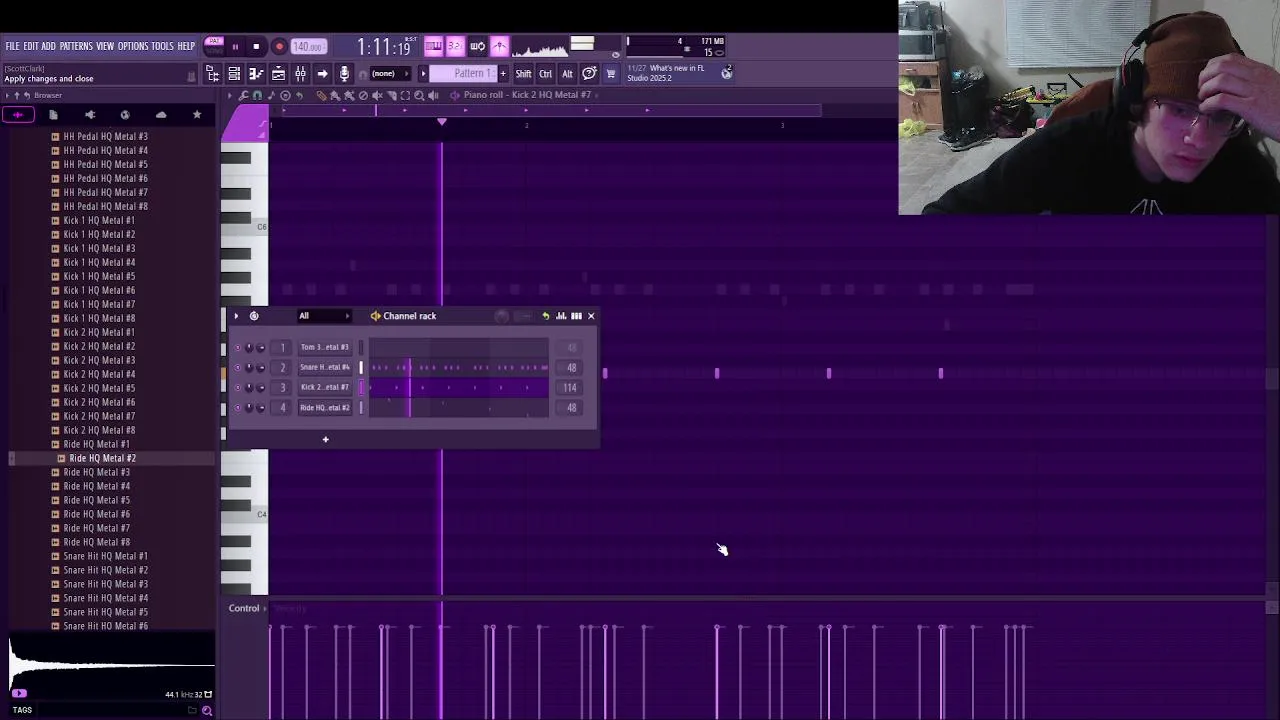Open the browser Plugins tab icon
Screen dimensions: 1280x720
point(89,115)
